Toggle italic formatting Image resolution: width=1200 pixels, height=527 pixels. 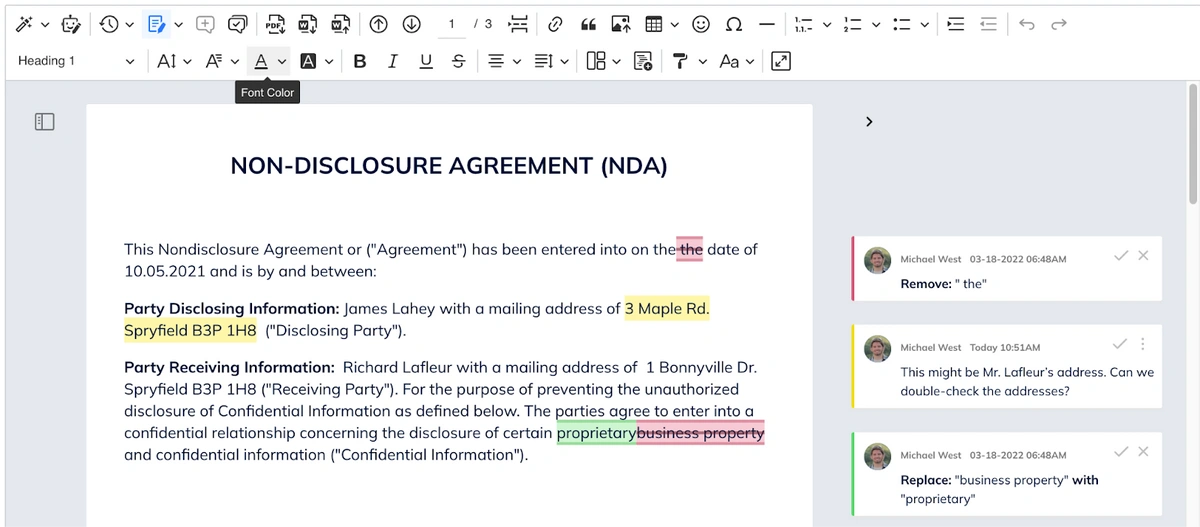click(x=393, y=61)
